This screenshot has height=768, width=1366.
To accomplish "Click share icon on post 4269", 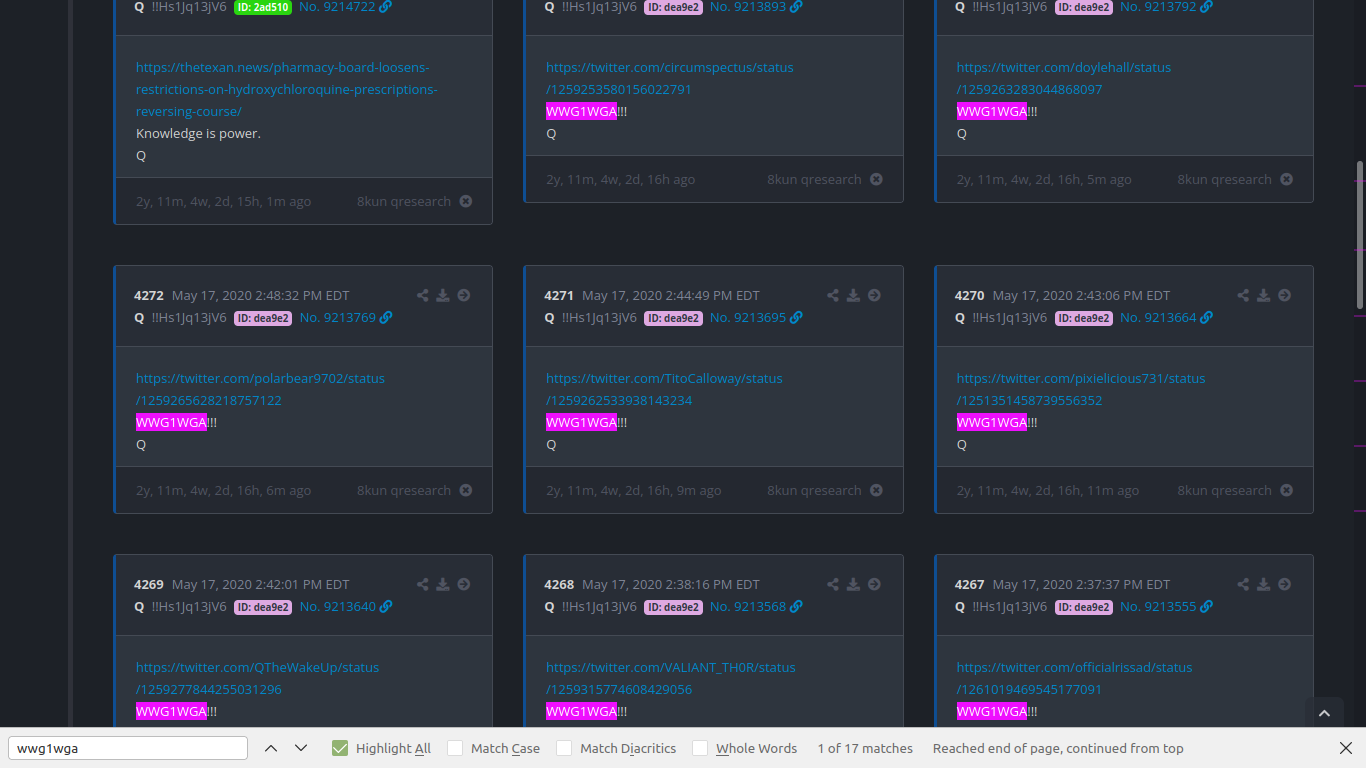I will [423, 584].
